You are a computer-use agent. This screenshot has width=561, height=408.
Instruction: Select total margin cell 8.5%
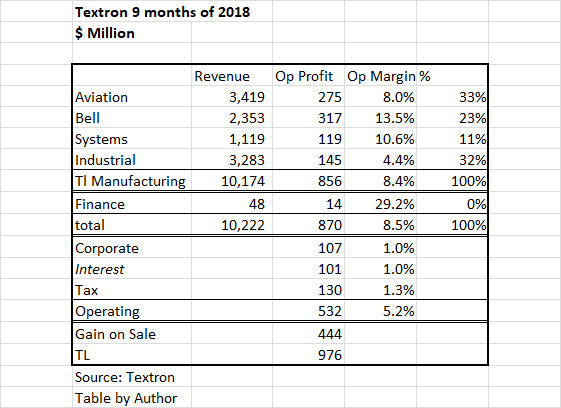381,225
